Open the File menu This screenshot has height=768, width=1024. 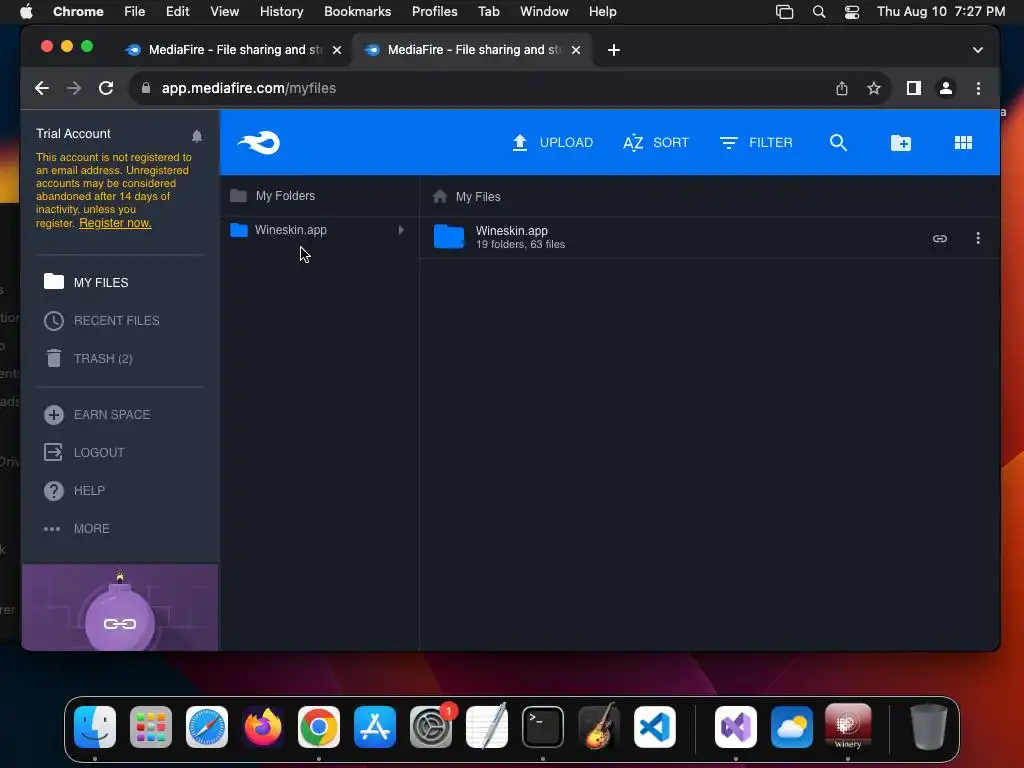click(x=135, y=11)
